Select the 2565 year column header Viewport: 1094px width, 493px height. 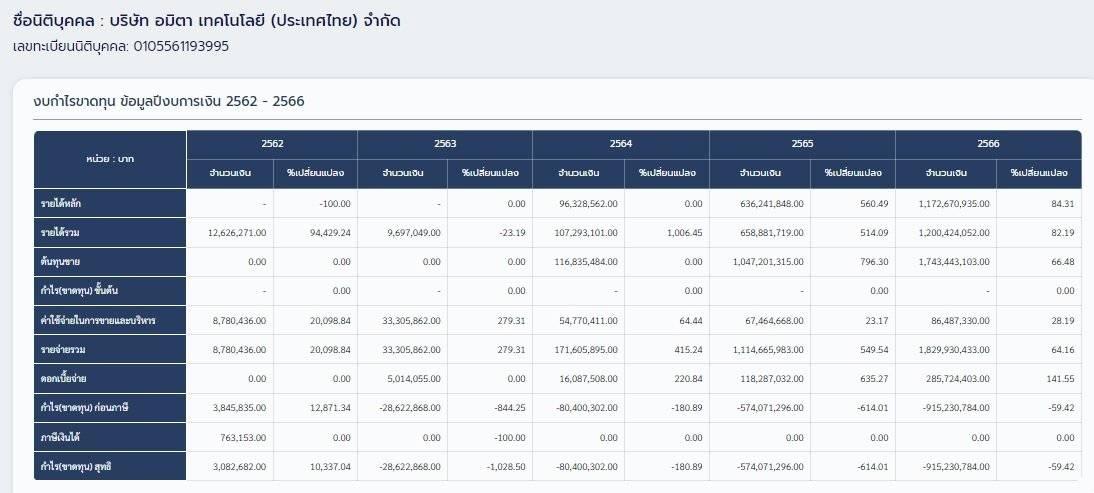(x=802, y=144)
